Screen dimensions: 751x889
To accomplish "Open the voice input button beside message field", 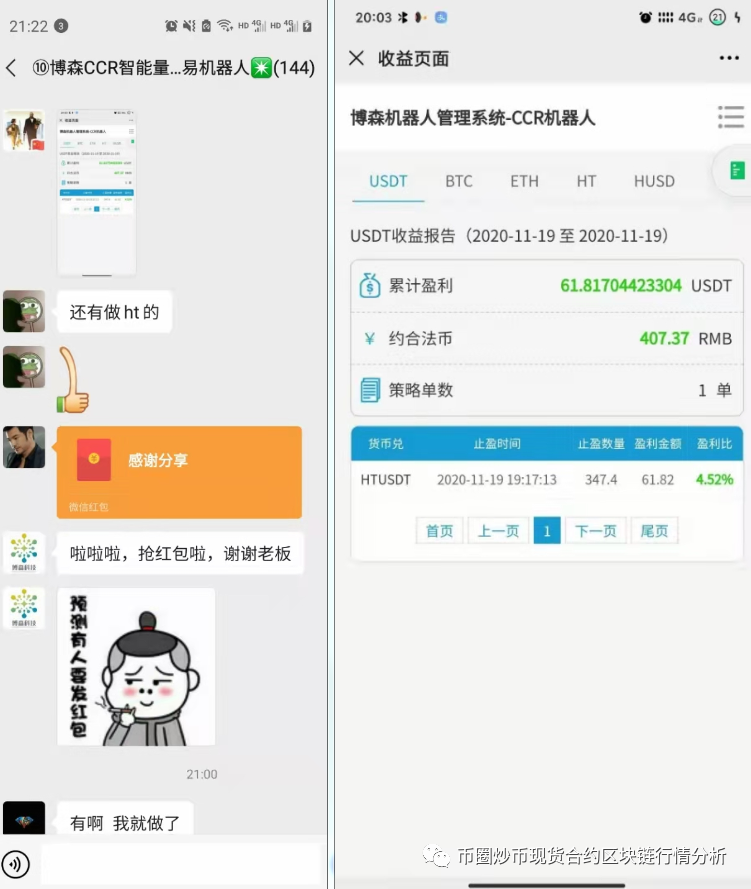I will [15, 864].
